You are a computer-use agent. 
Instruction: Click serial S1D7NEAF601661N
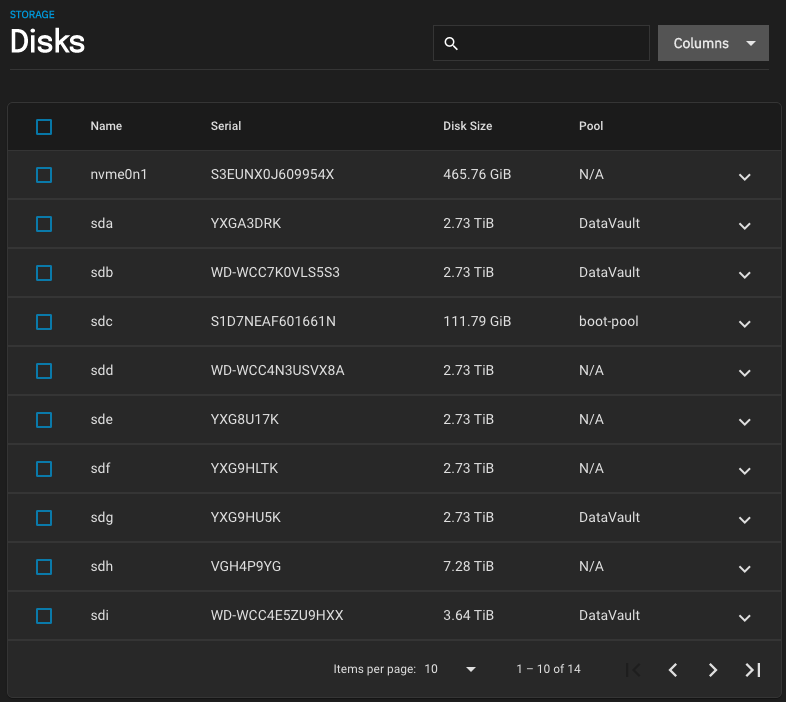pyautogui.click(x=273, y=321)
